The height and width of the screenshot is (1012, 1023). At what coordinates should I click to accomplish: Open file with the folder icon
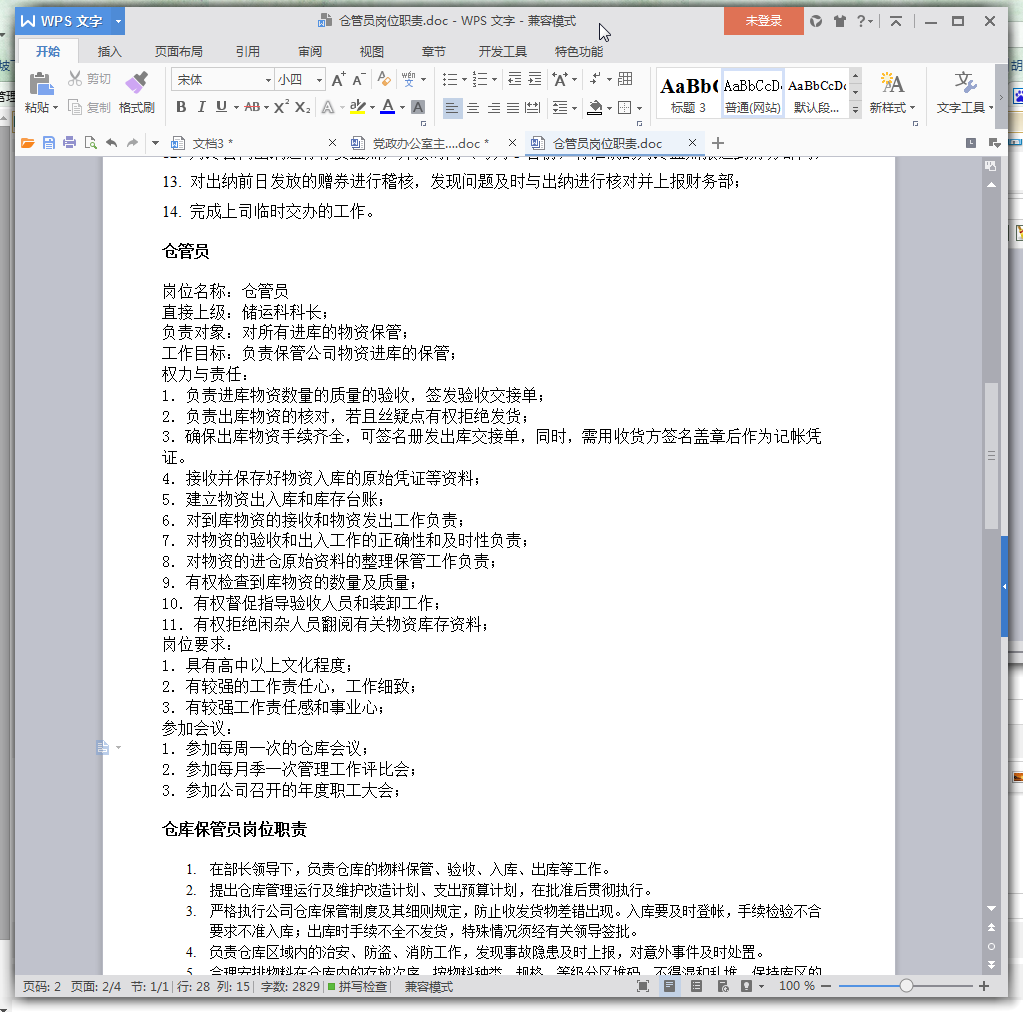[x=27, y=143]
